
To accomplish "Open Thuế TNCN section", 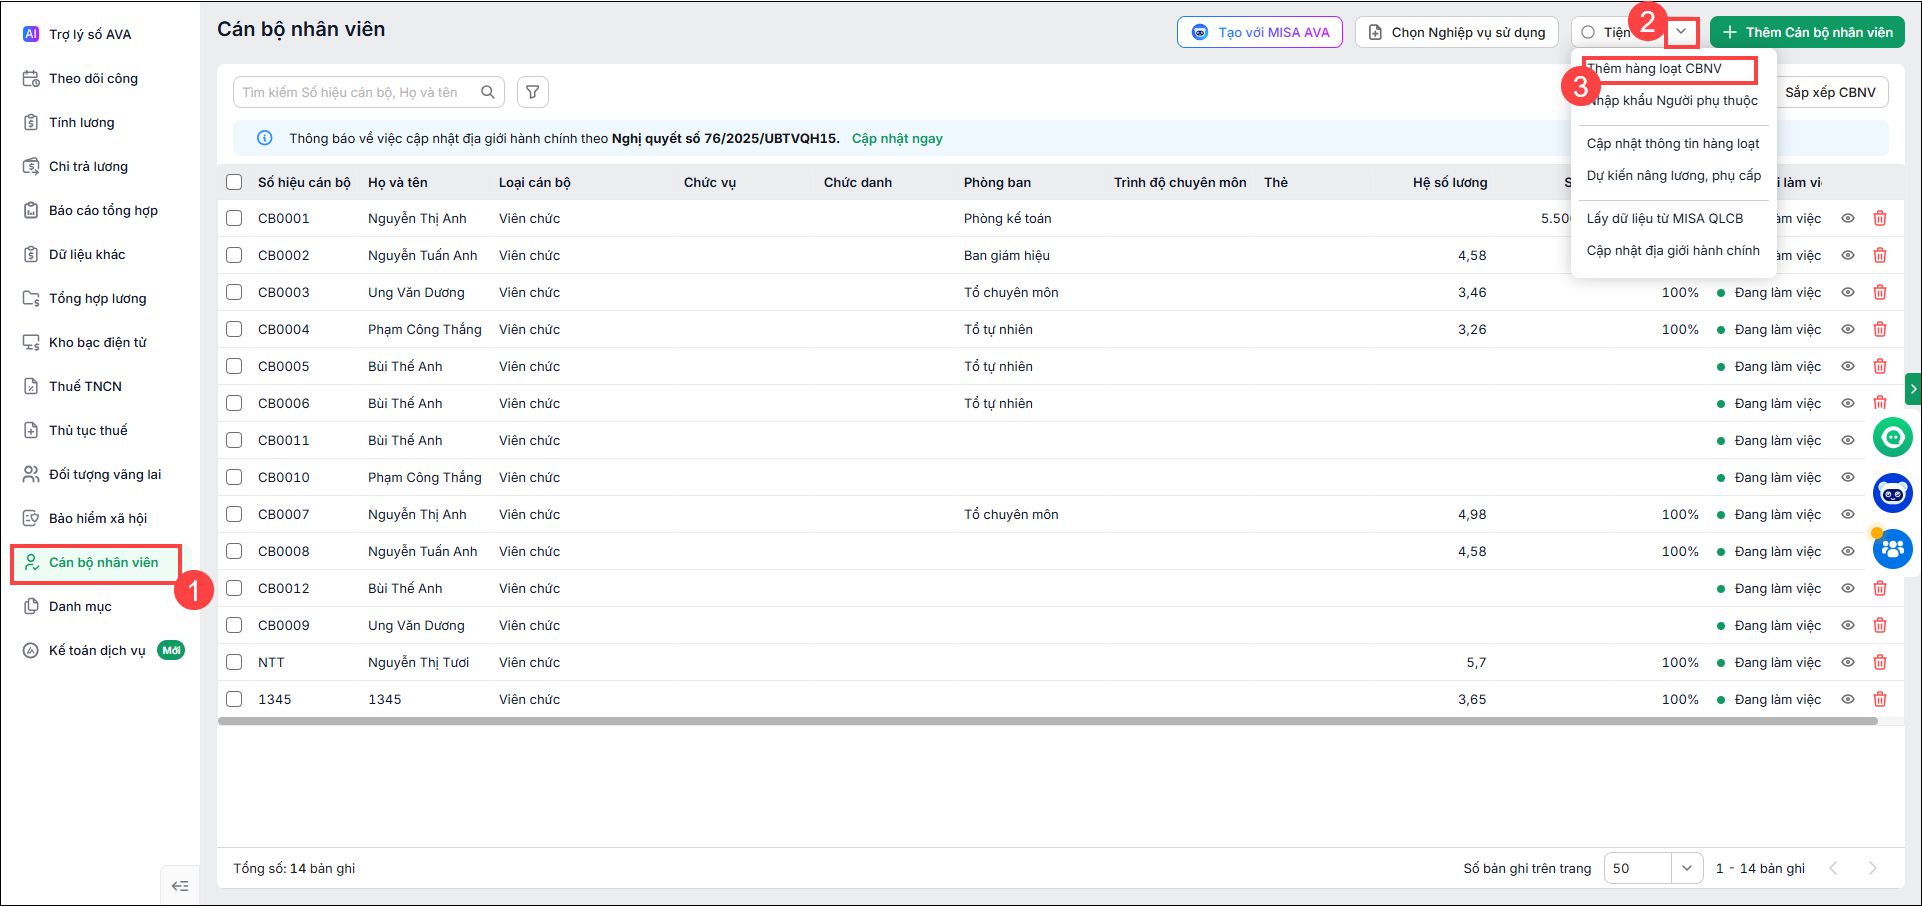I will [85, 386].
